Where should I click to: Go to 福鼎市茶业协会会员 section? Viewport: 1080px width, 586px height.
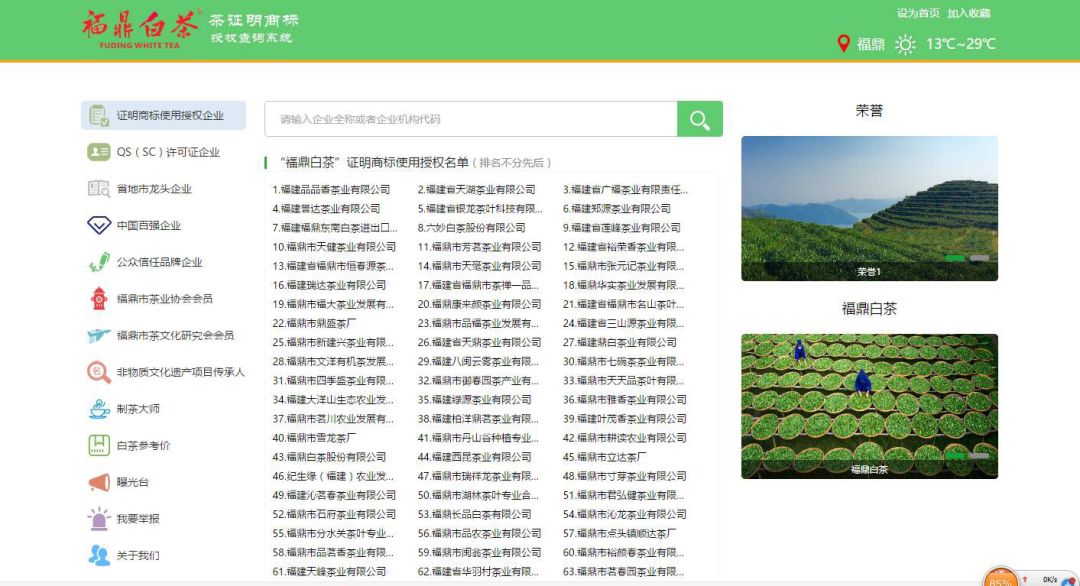tap(163, 298)
